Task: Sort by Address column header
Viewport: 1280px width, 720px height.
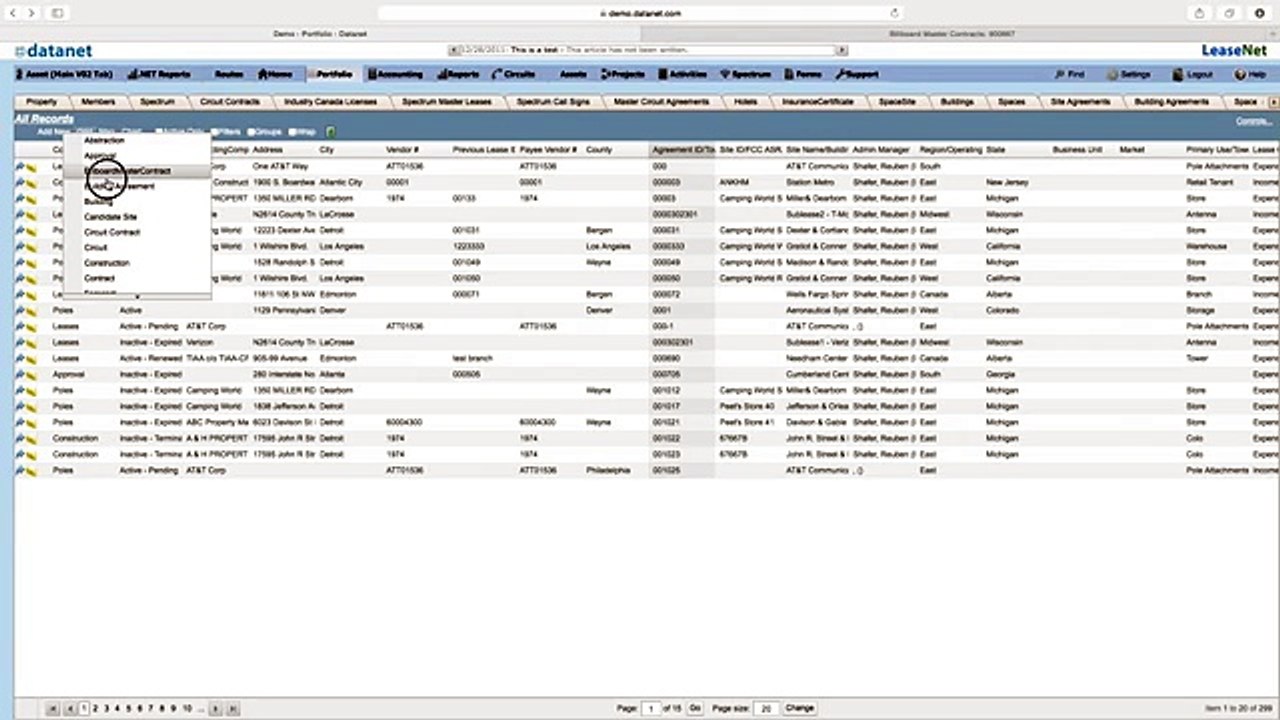Action: 266,150
